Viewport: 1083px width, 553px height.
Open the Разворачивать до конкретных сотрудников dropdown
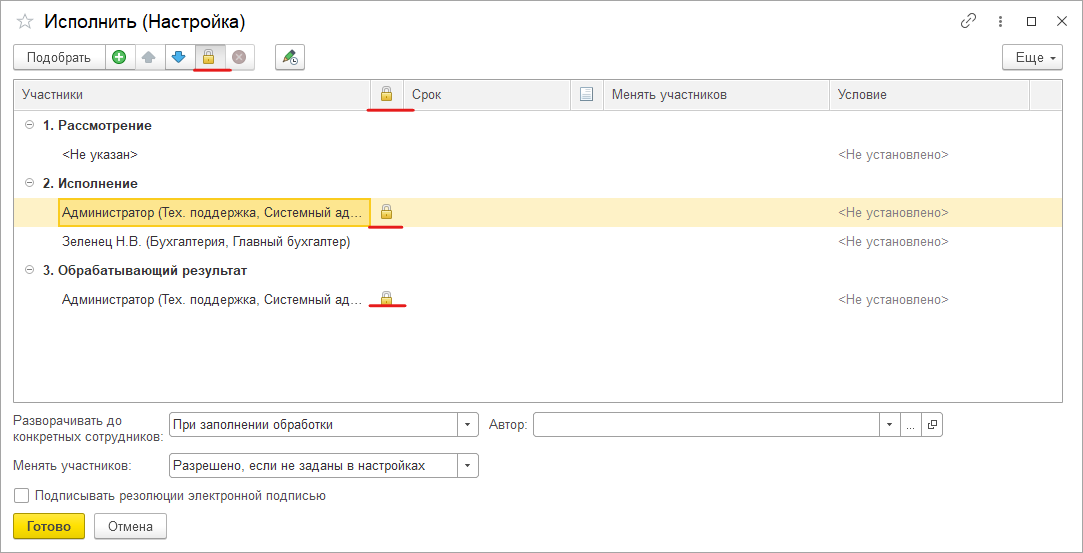pos(468,425)
